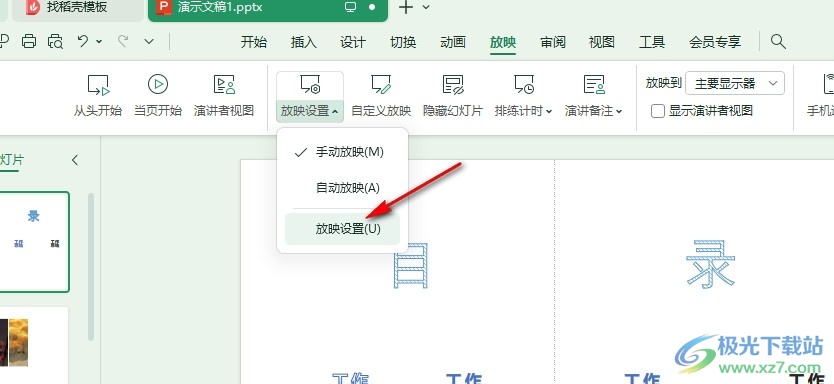Viewport: 834px width, 384px height.
Task: Click the 放映 ribbon tab
Action: click(503, 42)
